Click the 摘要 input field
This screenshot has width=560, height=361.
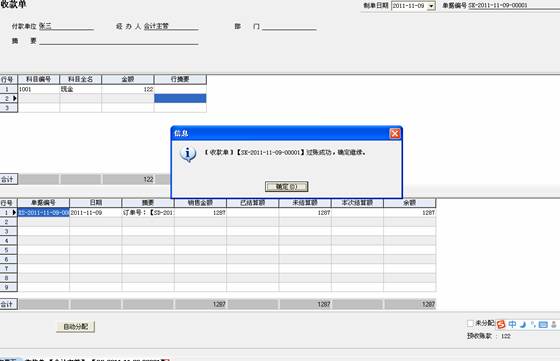coord(119,41)
